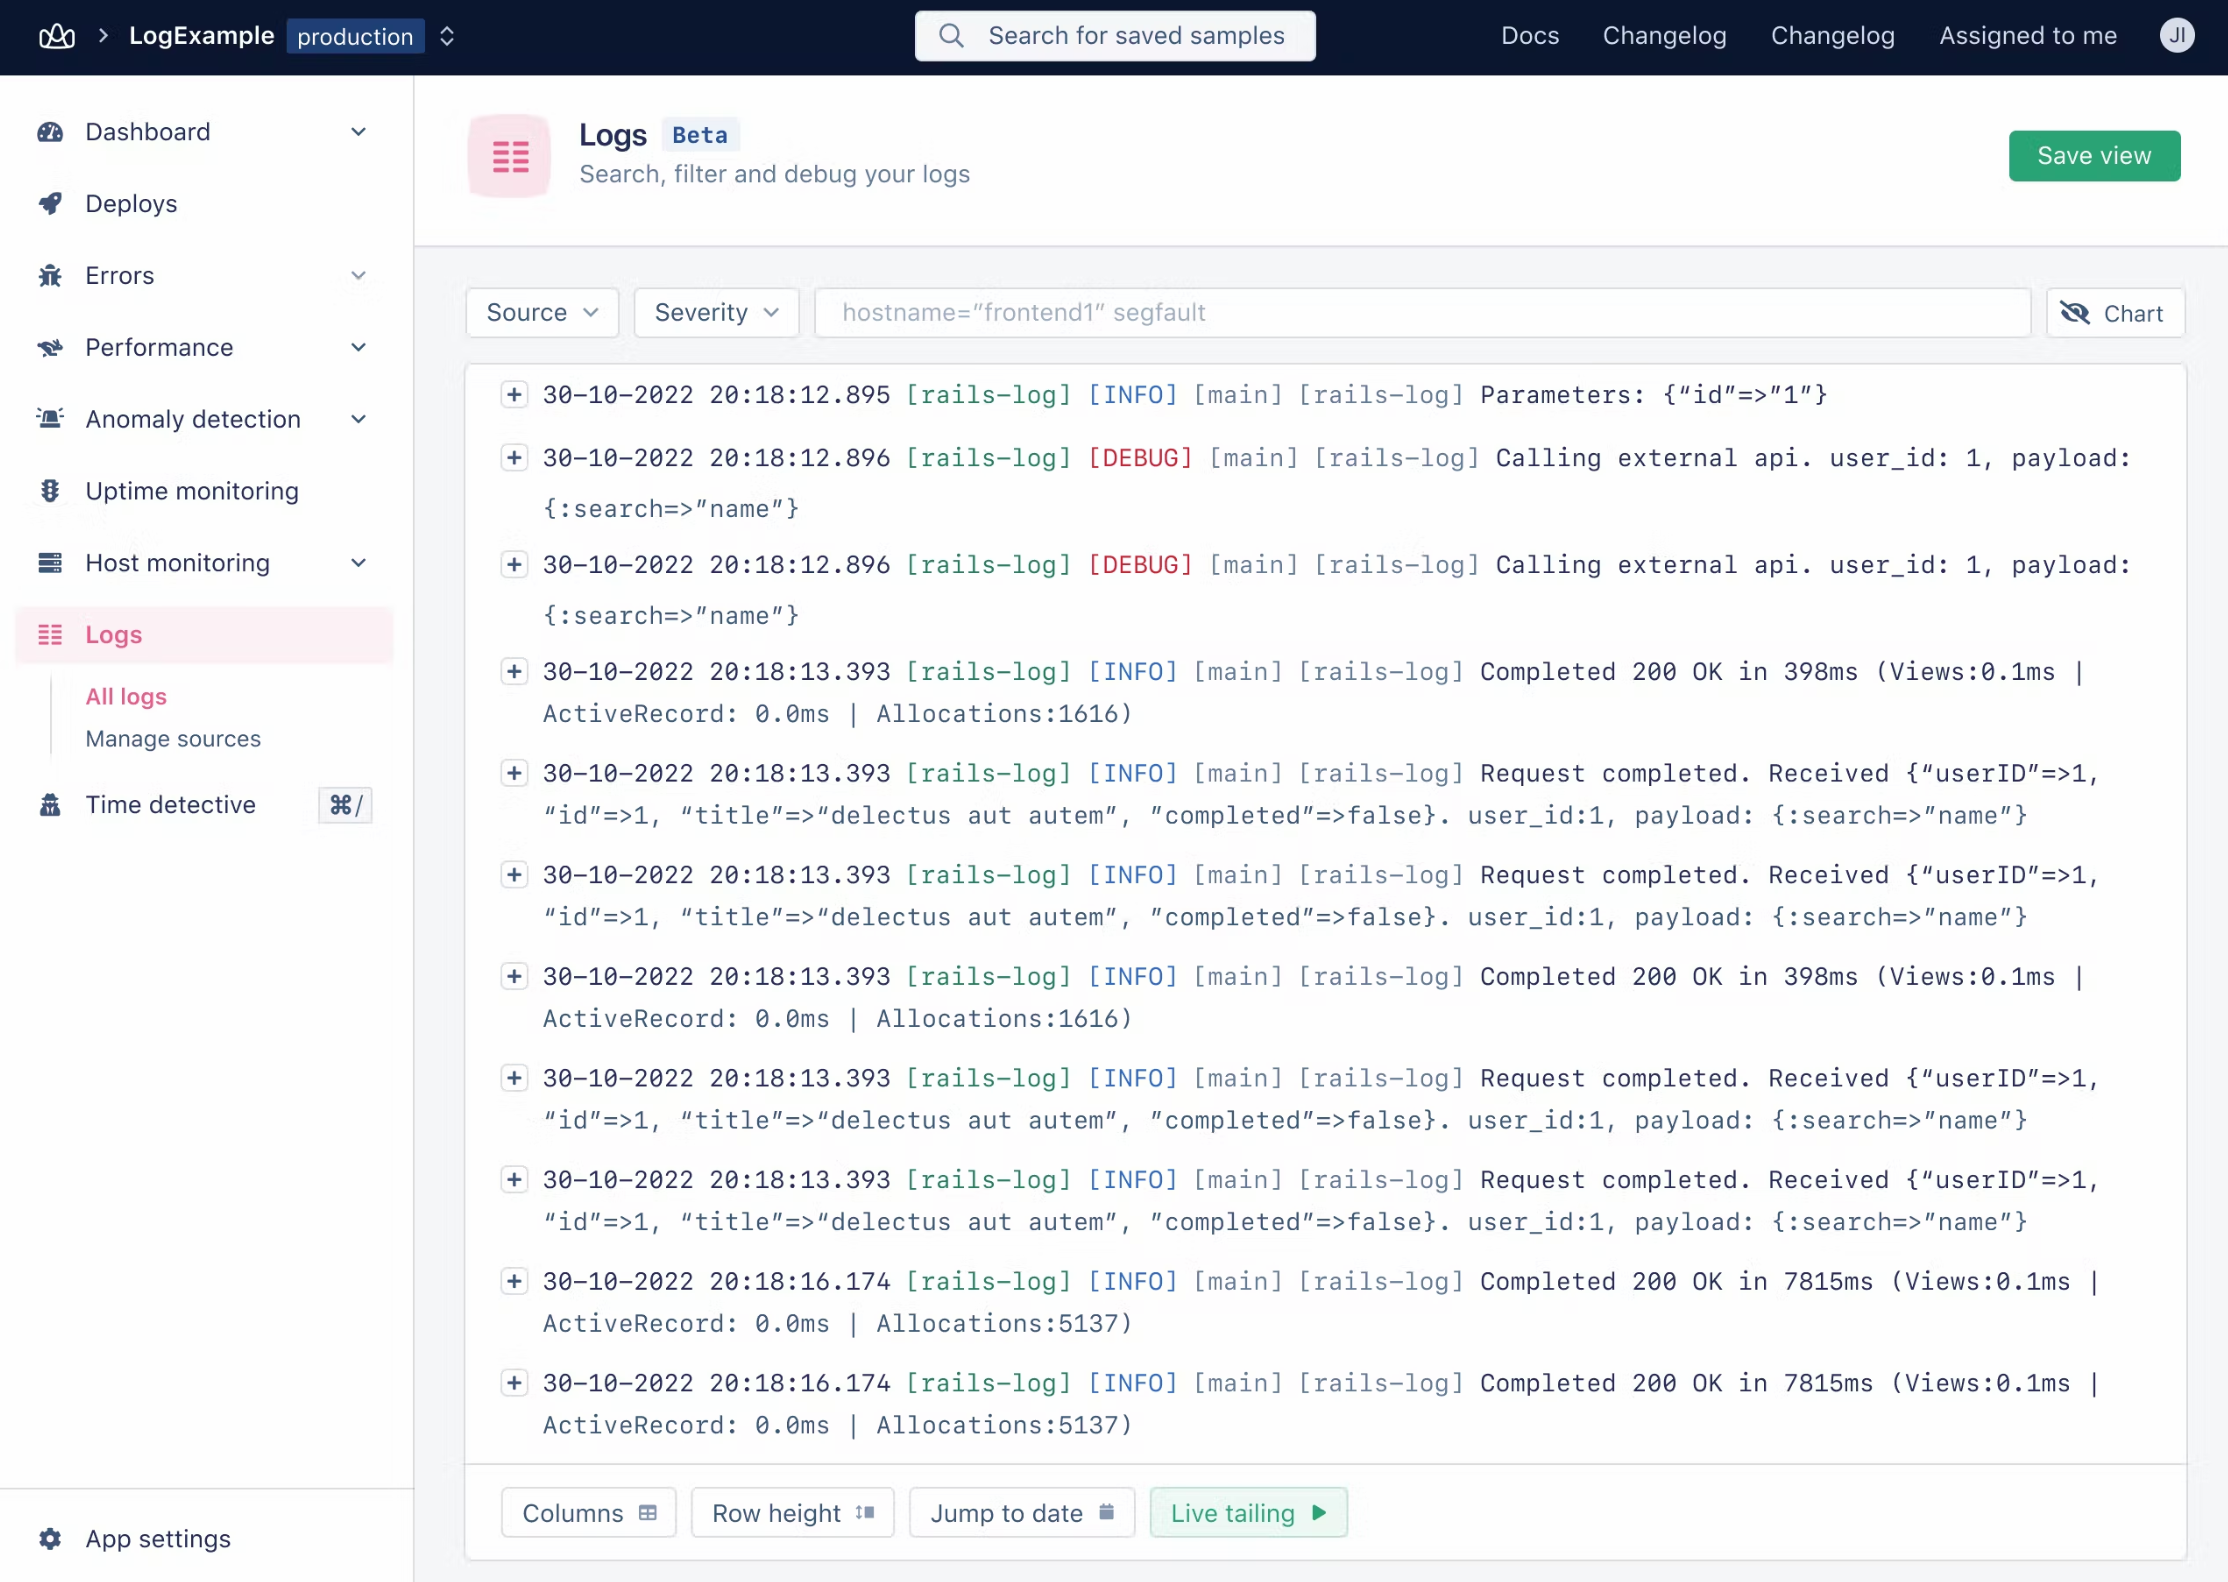2228x1582 pixels.
Task: Start Live tailing
Action: click(1248, 1513)
